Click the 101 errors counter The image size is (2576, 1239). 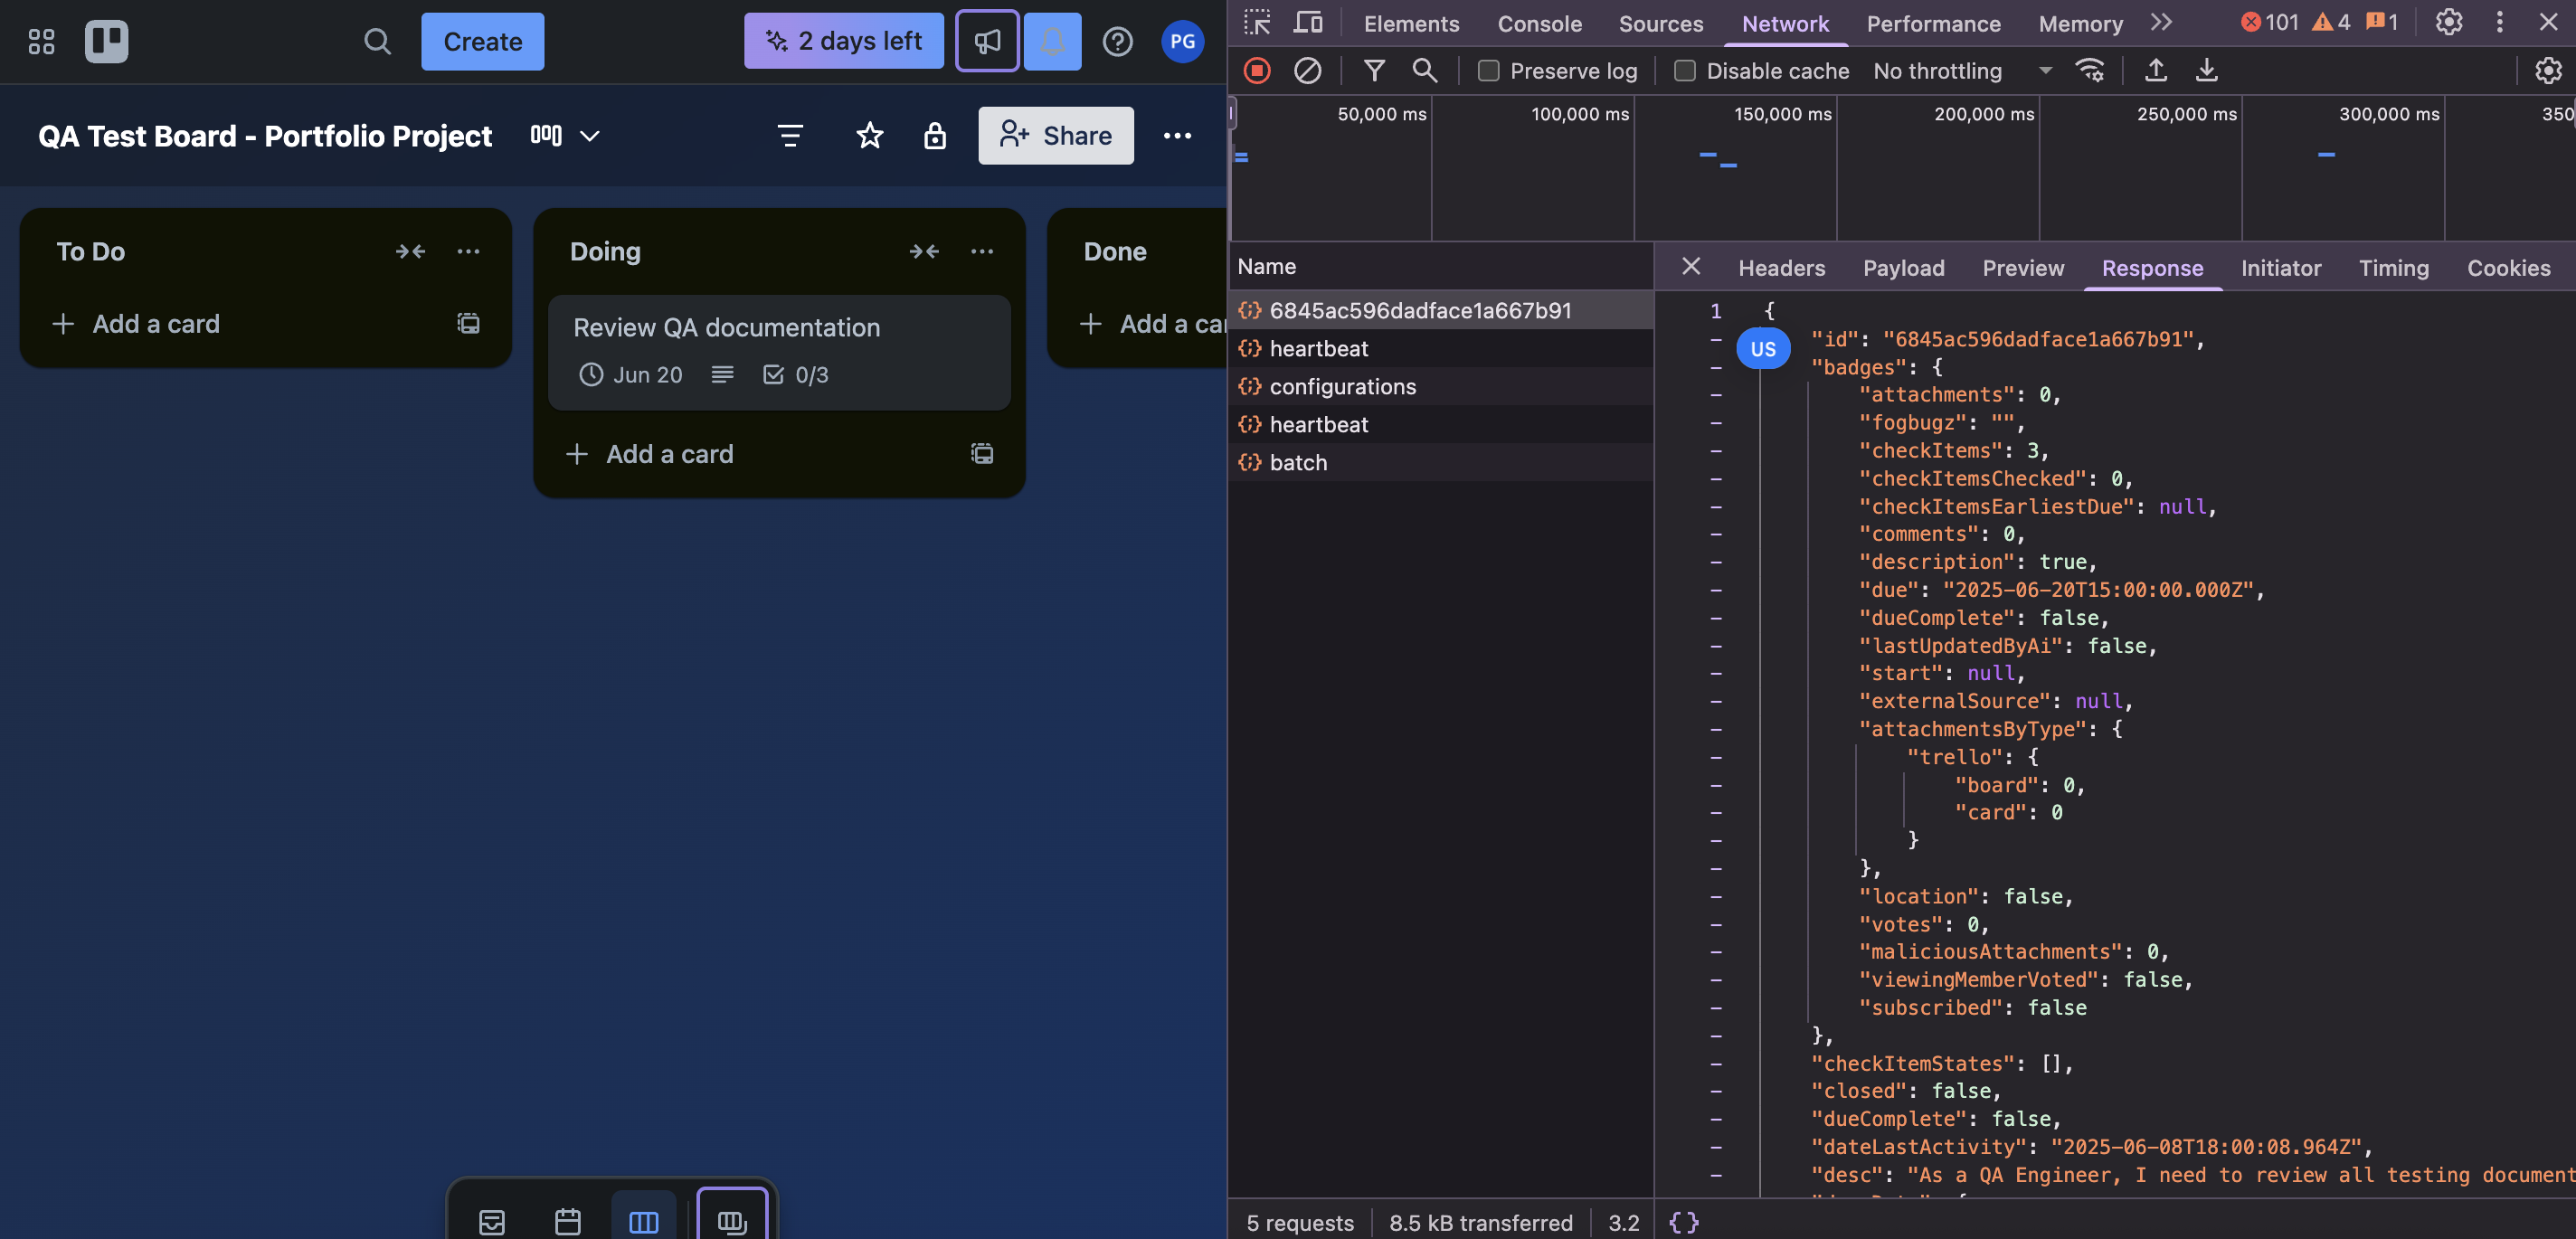click(2269, 22)
